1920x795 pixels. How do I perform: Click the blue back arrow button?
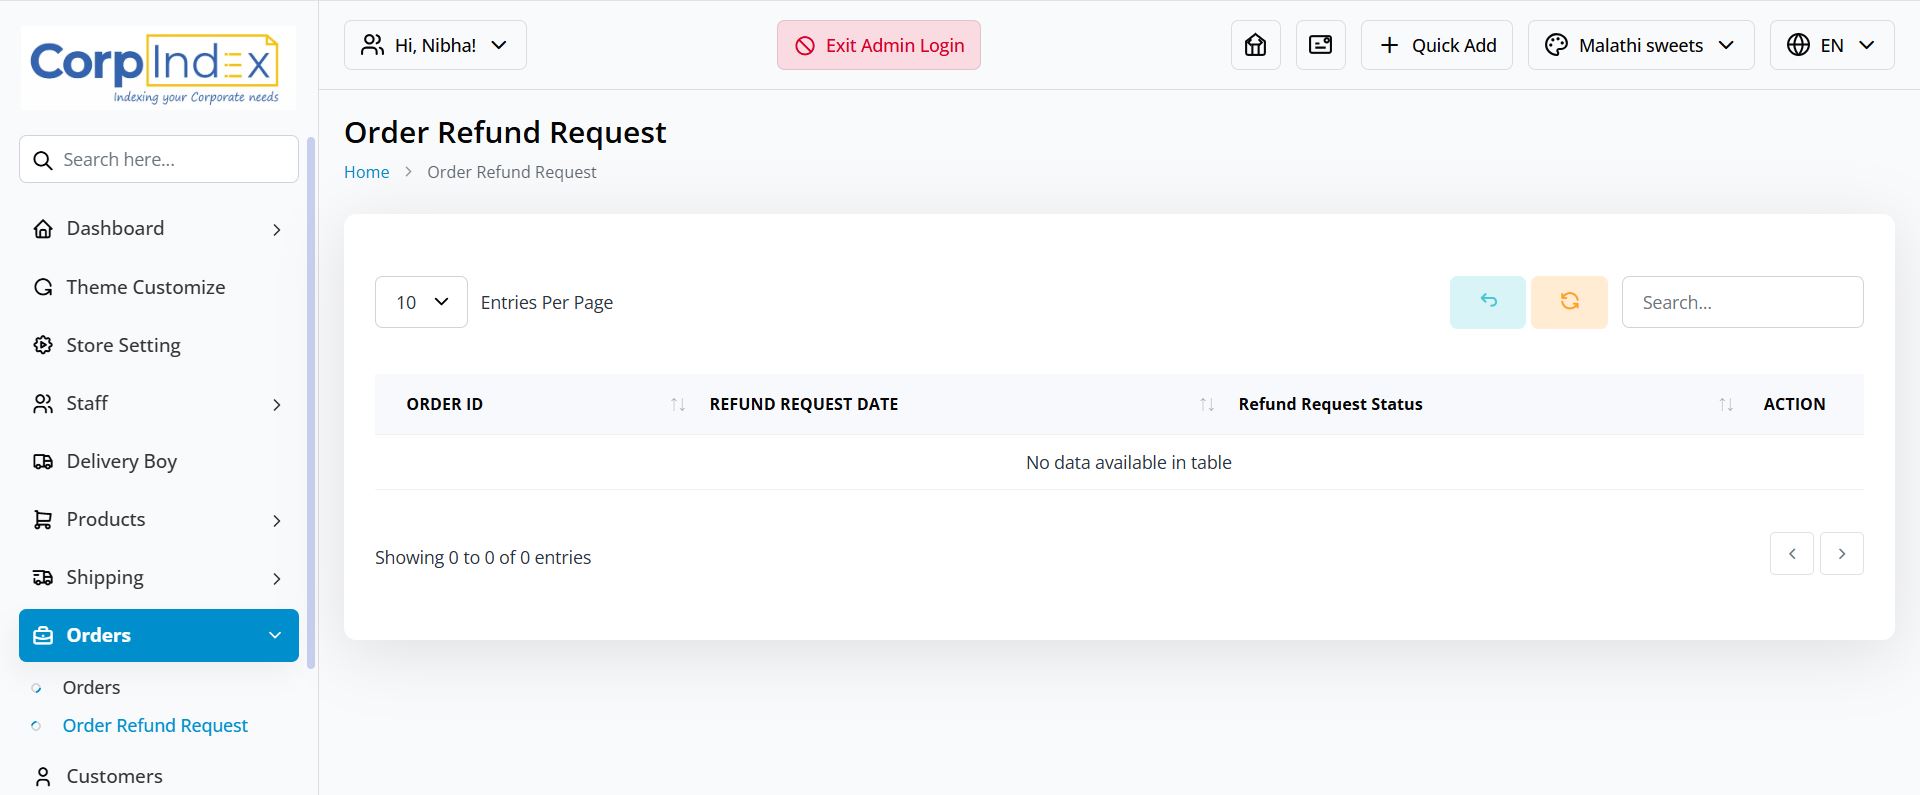click(1487, 302)
